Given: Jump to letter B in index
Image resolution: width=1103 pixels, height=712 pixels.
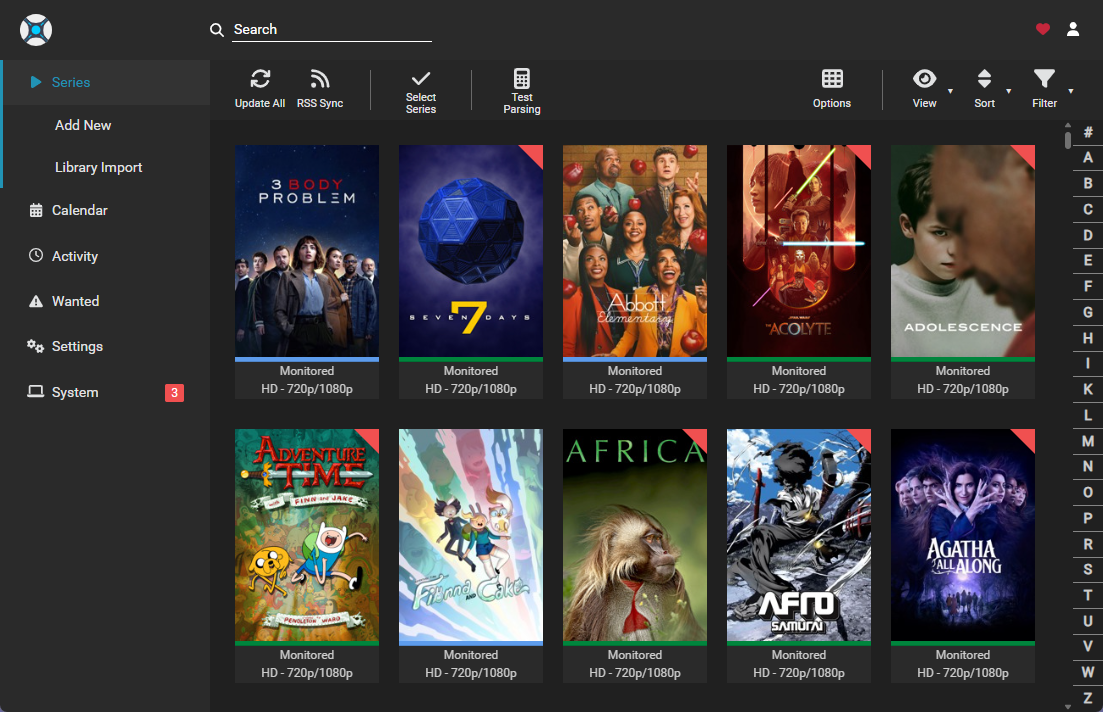Looking at the screenshot, I should (x=1088, y=183).
